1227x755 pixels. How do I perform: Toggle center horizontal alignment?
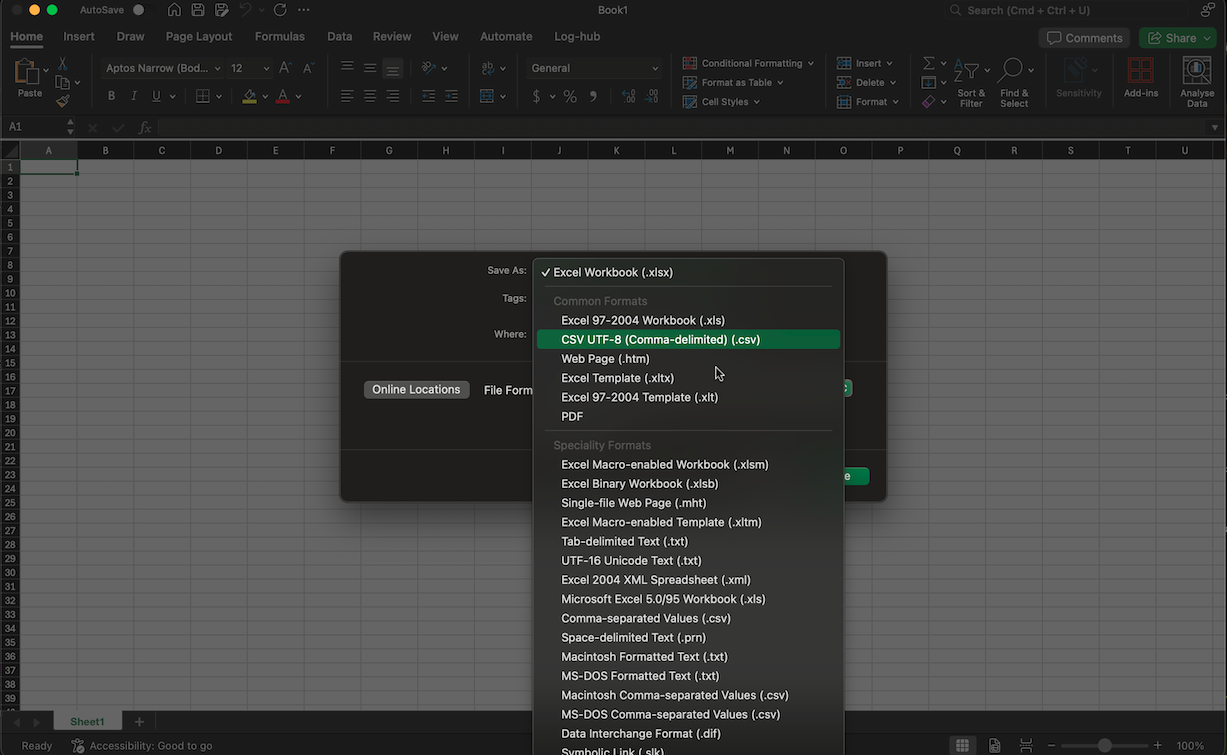370,96
